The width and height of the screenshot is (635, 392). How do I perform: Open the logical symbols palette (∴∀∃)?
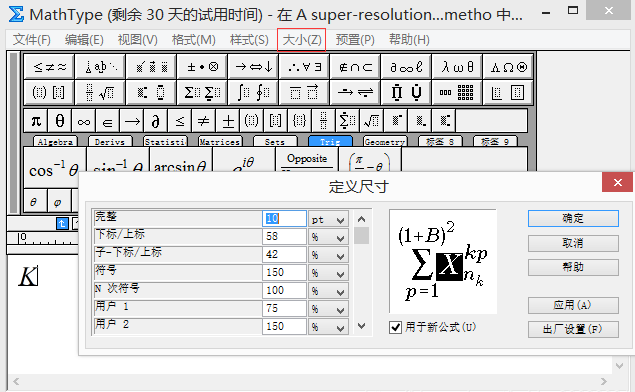[304, 66]
